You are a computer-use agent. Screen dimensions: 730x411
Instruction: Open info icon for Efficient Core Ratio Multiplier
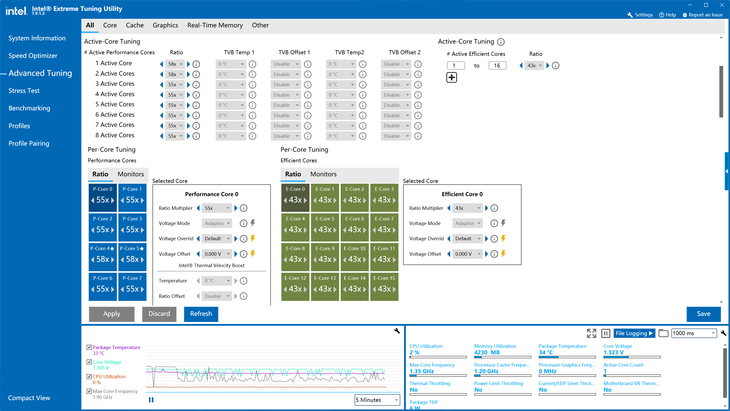pos(494,208)
